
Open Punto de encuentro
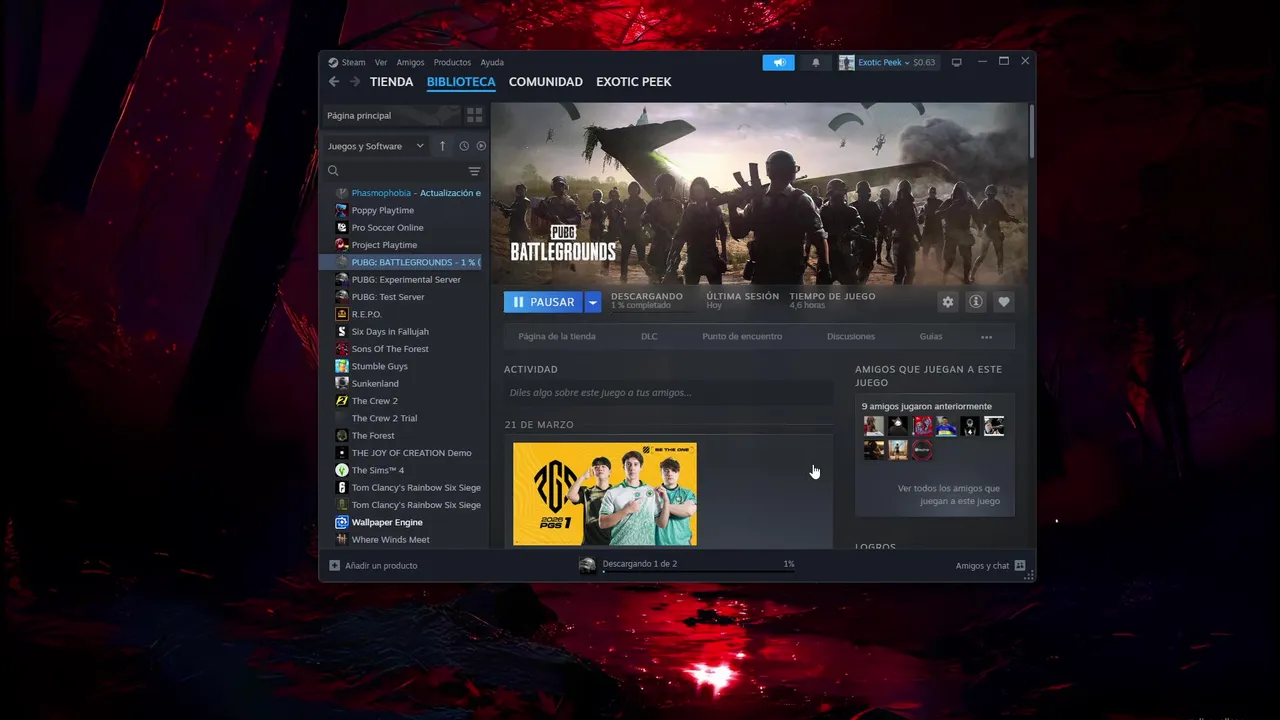coord(742,337)
